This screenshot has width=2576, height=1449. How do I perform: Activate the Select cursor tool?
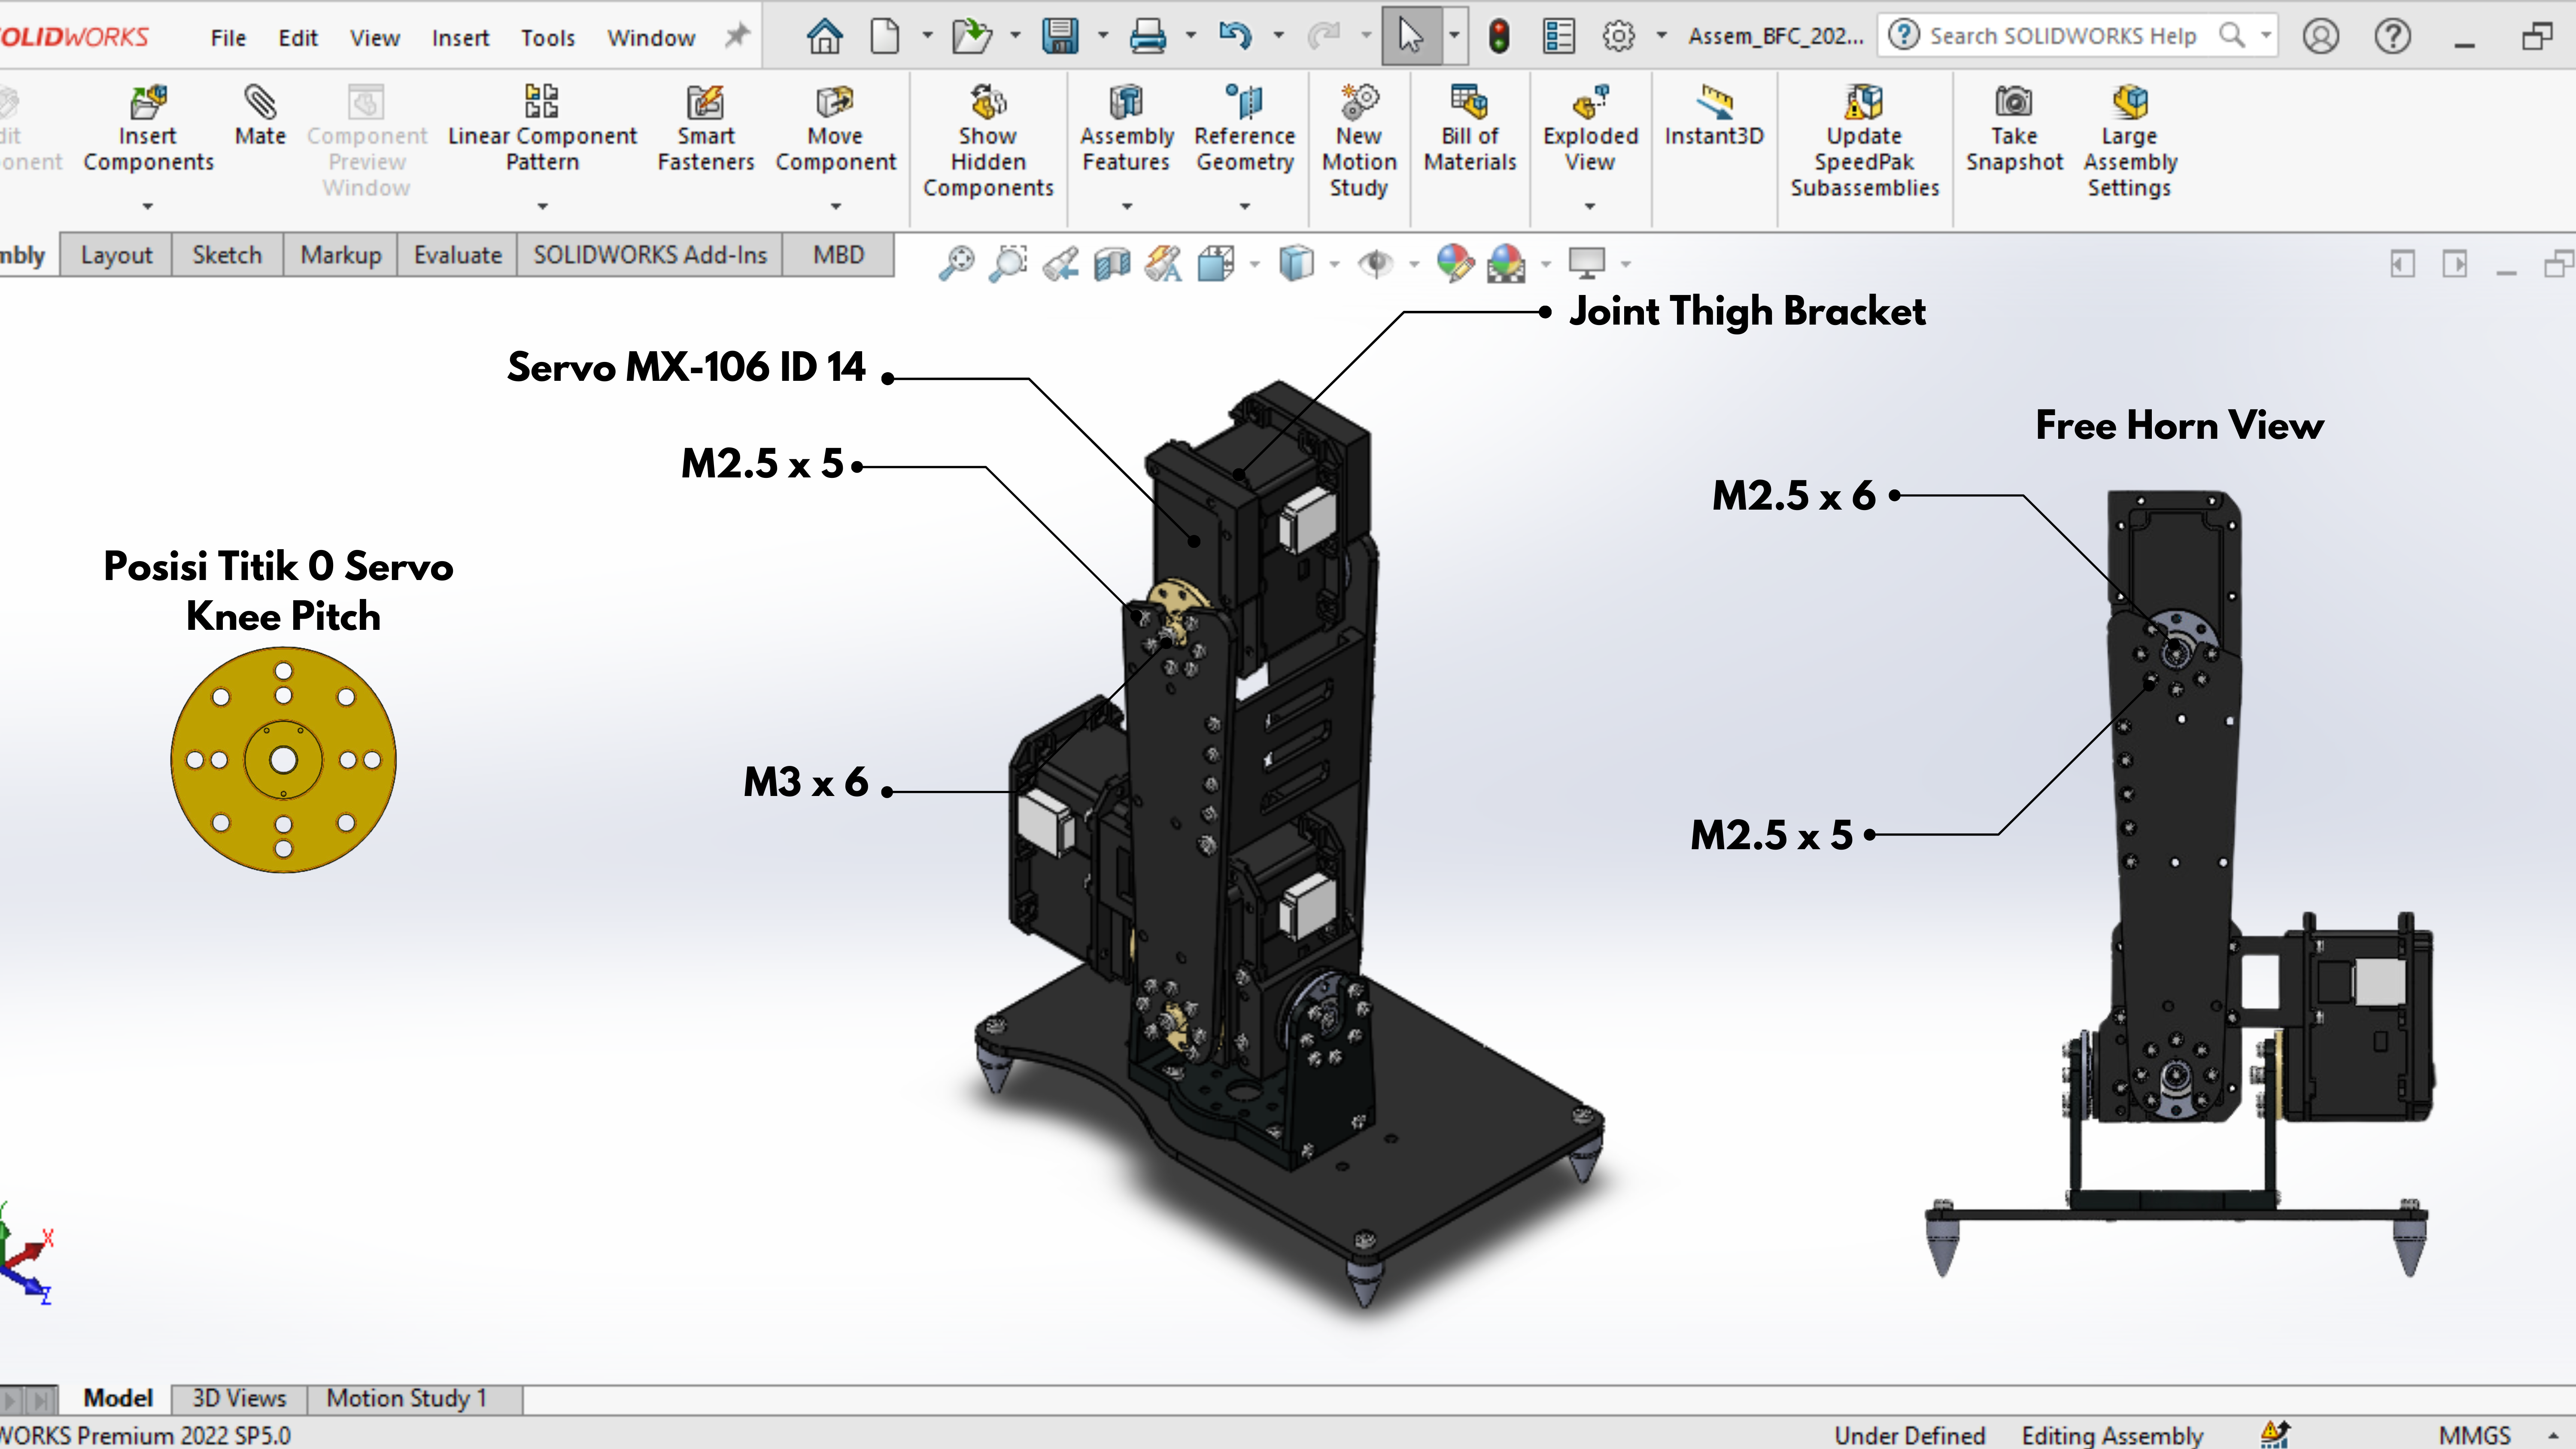(x=1410, y=37)
